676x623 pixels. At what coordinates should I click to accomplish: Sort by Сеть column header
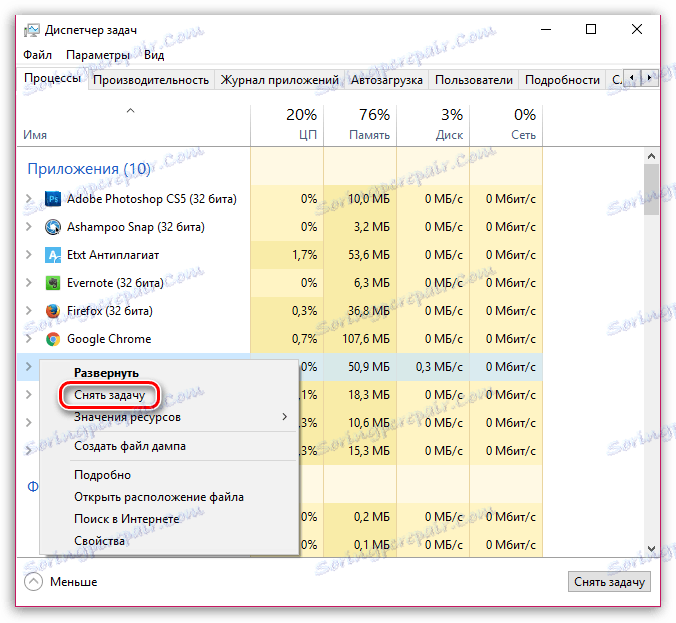(x=506, y=125)
